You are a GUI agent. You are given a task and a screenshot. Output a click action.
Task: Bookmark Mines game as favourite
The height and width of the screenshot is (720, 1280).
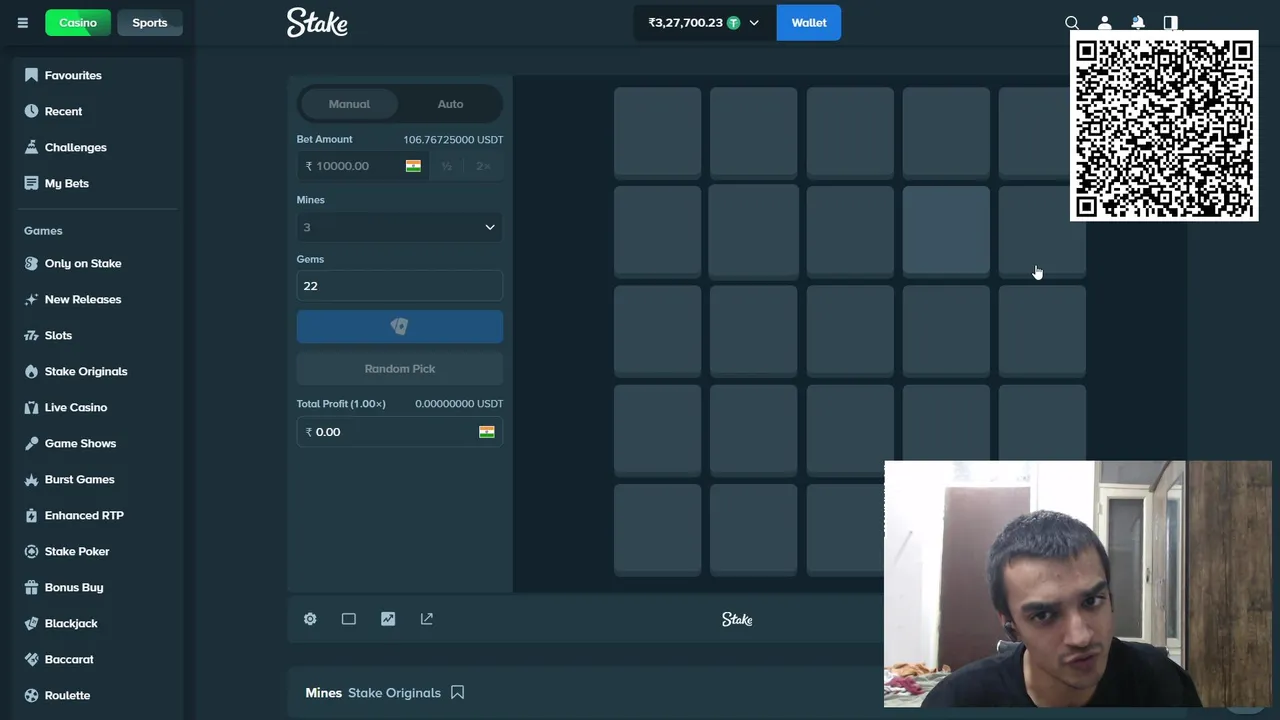(457, 692)
